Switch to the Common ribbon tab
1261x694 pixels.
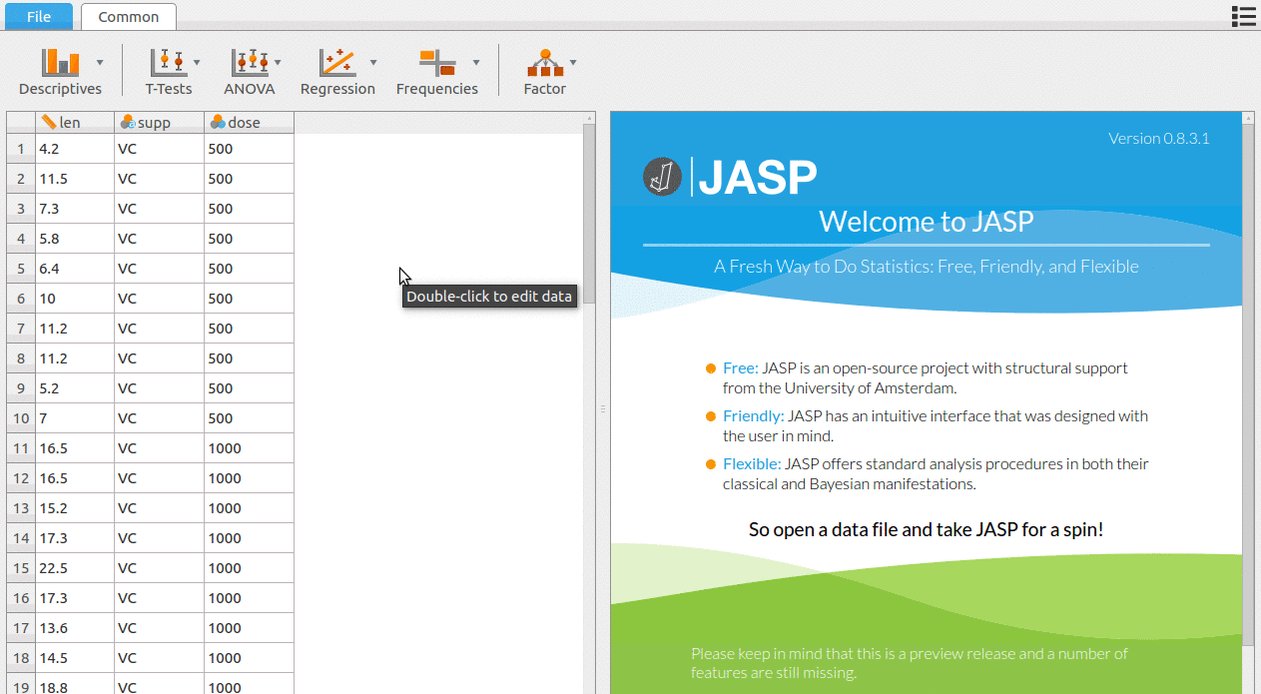[128, 16]
